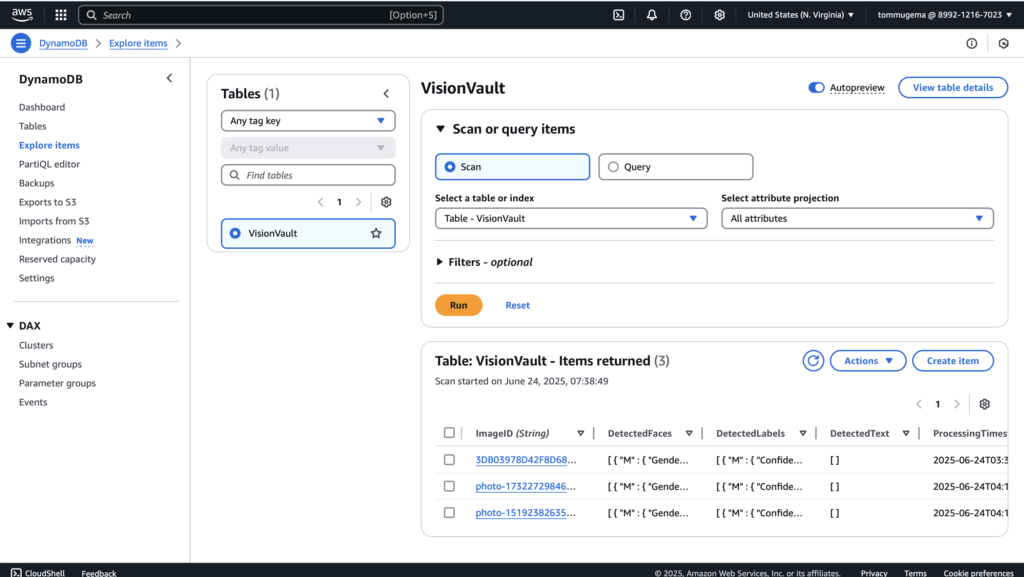This screenshot has width=1024, height=577.
Task: Click the orange Run button
Action: pos(458,305)
